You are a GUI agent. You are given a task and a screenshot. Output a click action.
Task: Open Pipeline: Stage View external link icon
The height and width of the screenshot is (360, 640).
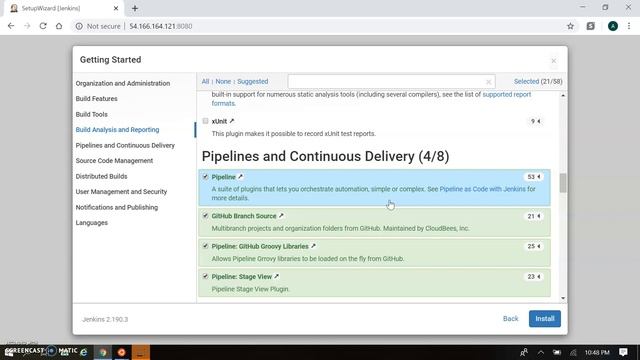277,276
